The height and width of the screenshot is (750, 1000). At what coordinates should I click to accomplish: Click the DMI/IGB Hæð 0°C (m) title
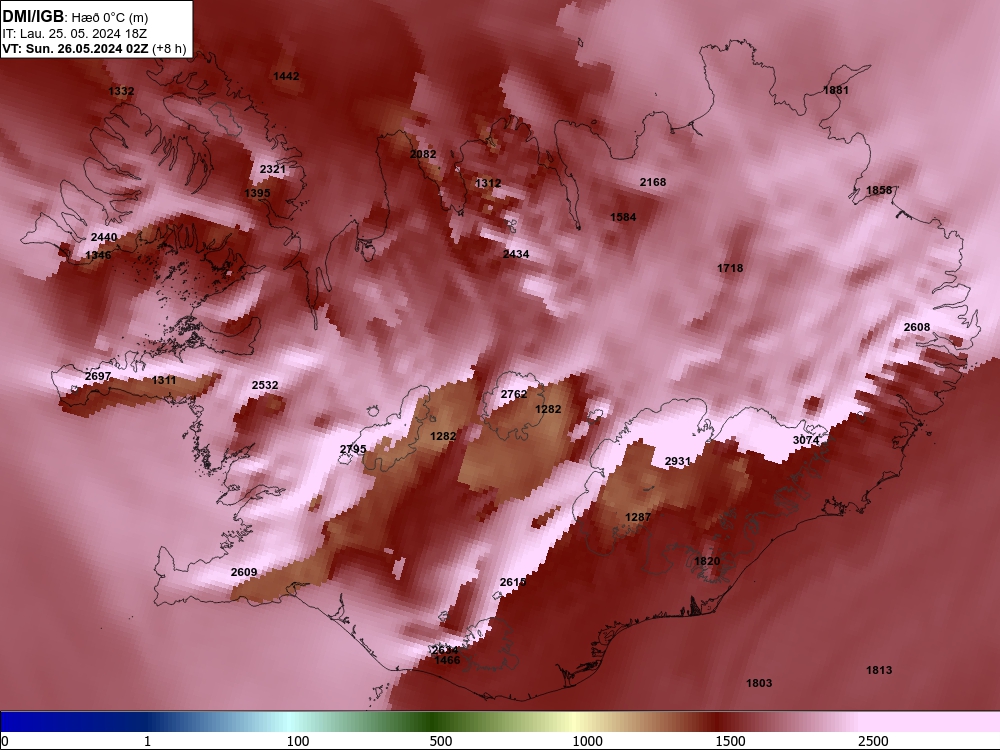75,17
